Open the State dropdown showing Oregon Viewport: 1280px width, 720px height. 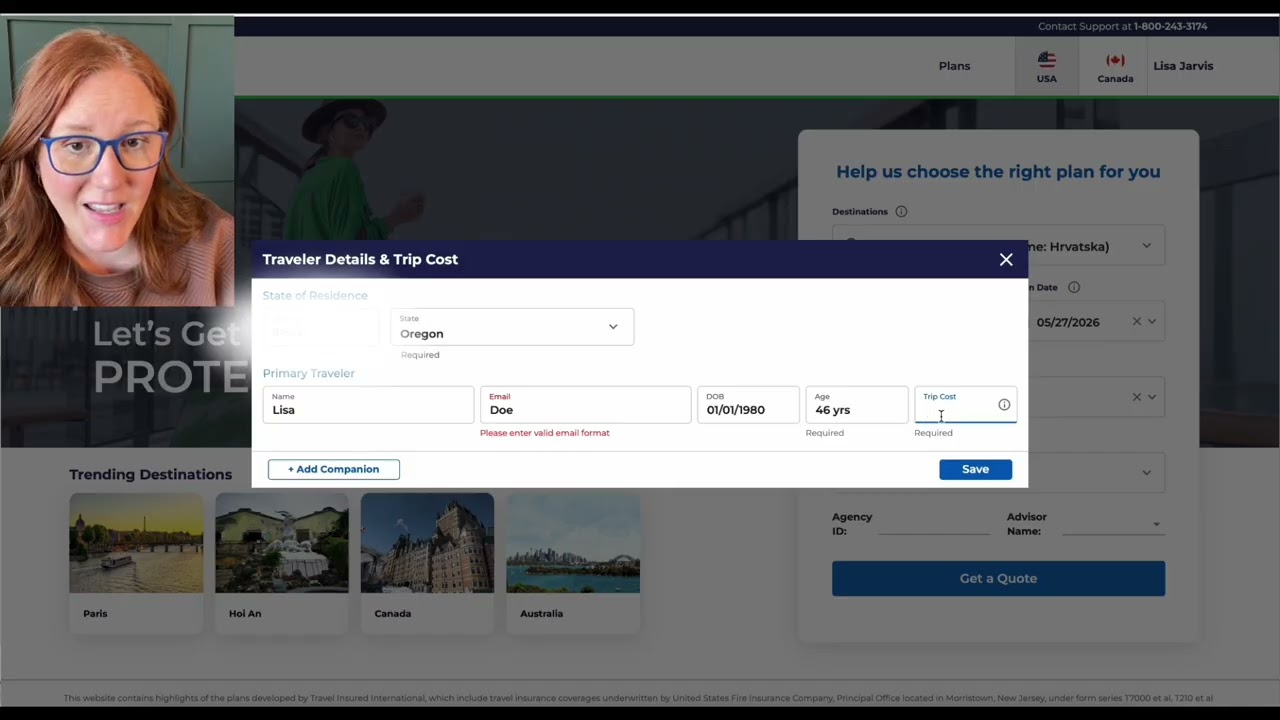[512, 327]
